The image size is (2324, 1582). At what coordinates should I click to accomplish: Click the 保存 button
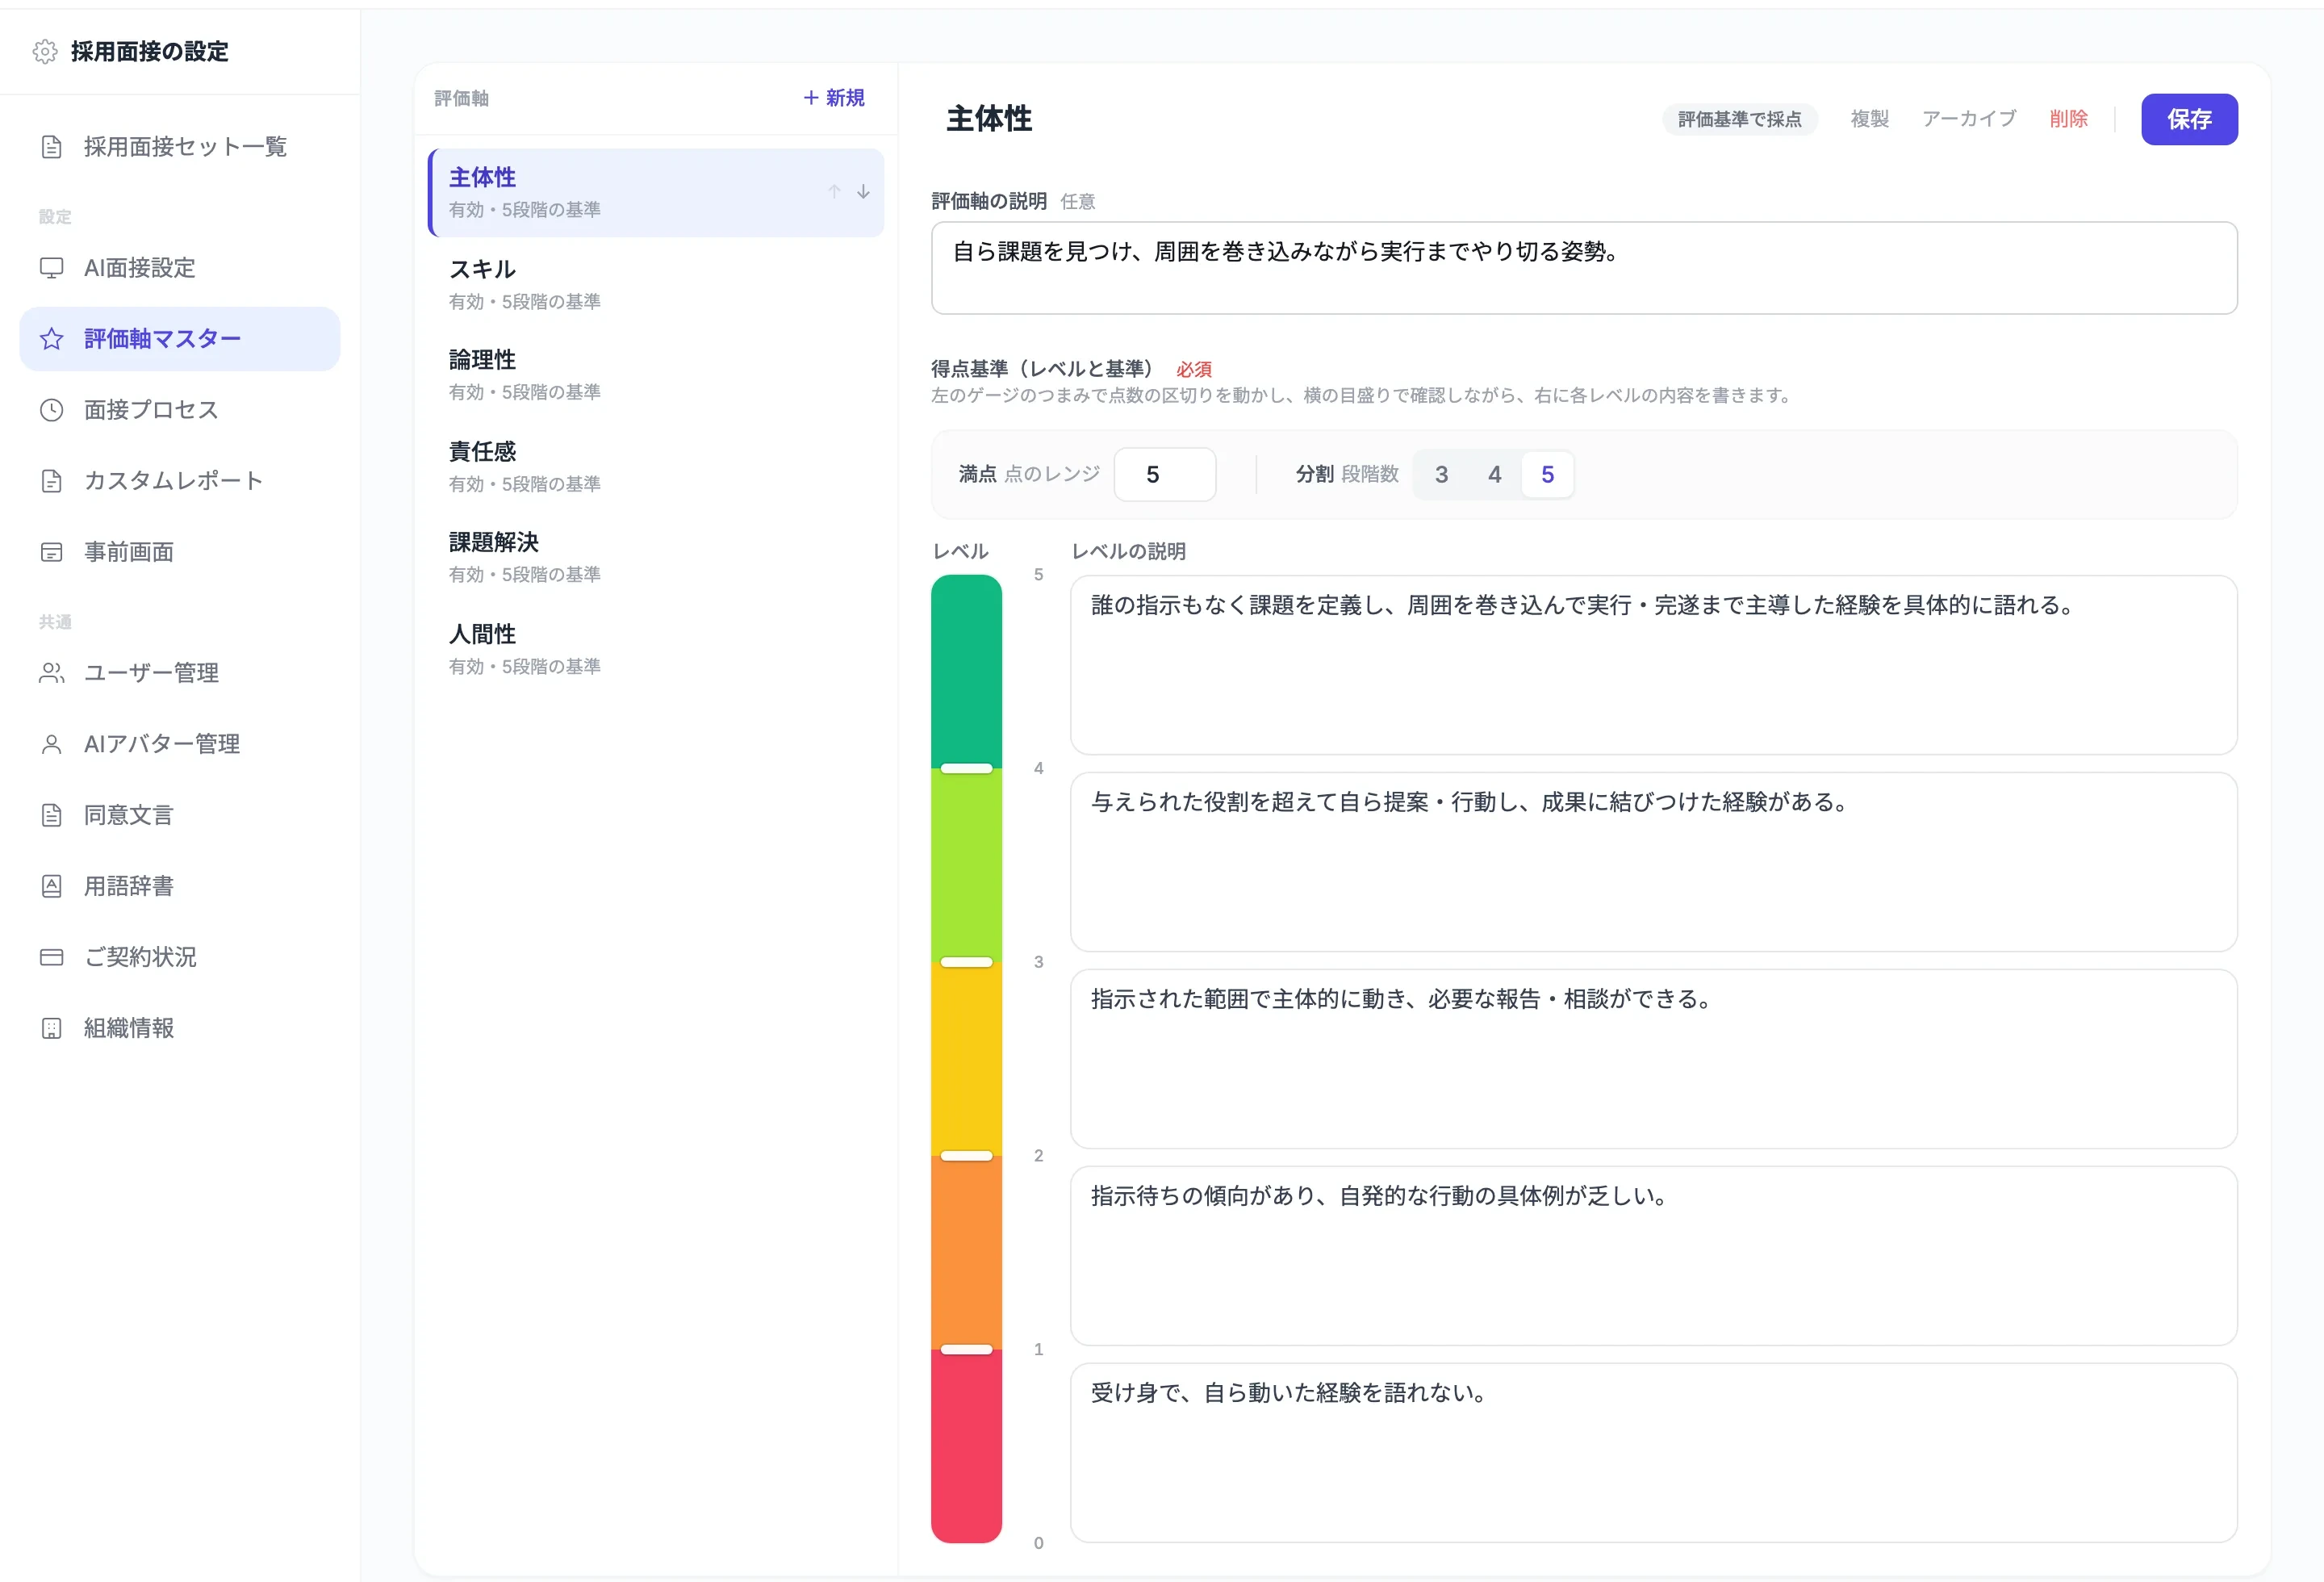(2189, 119)
